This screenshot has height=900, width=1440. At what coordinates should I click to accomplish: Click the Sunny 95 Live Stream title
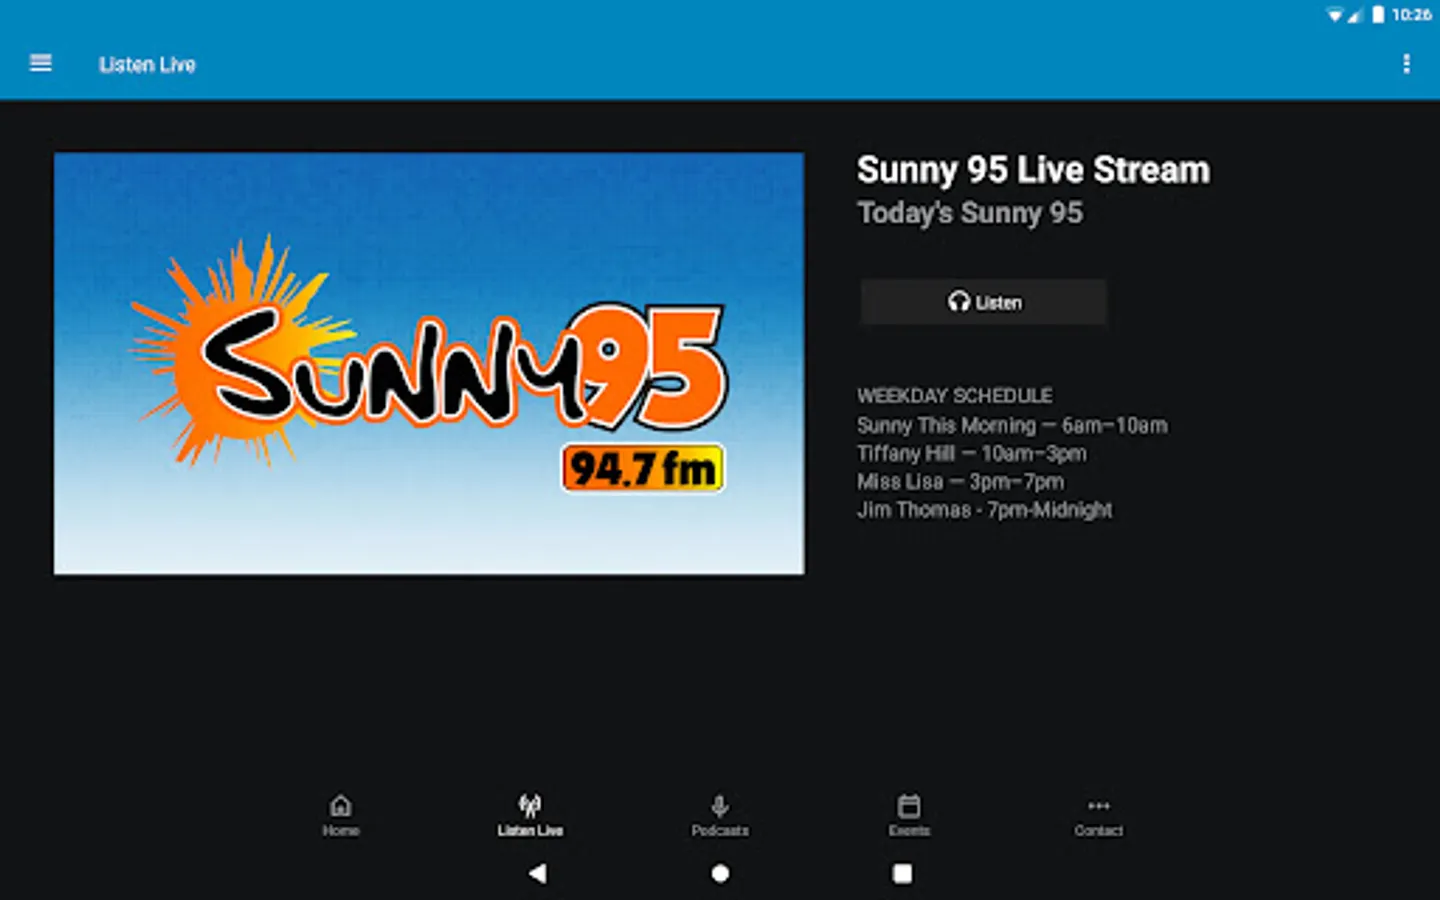tap(1033, 170)
